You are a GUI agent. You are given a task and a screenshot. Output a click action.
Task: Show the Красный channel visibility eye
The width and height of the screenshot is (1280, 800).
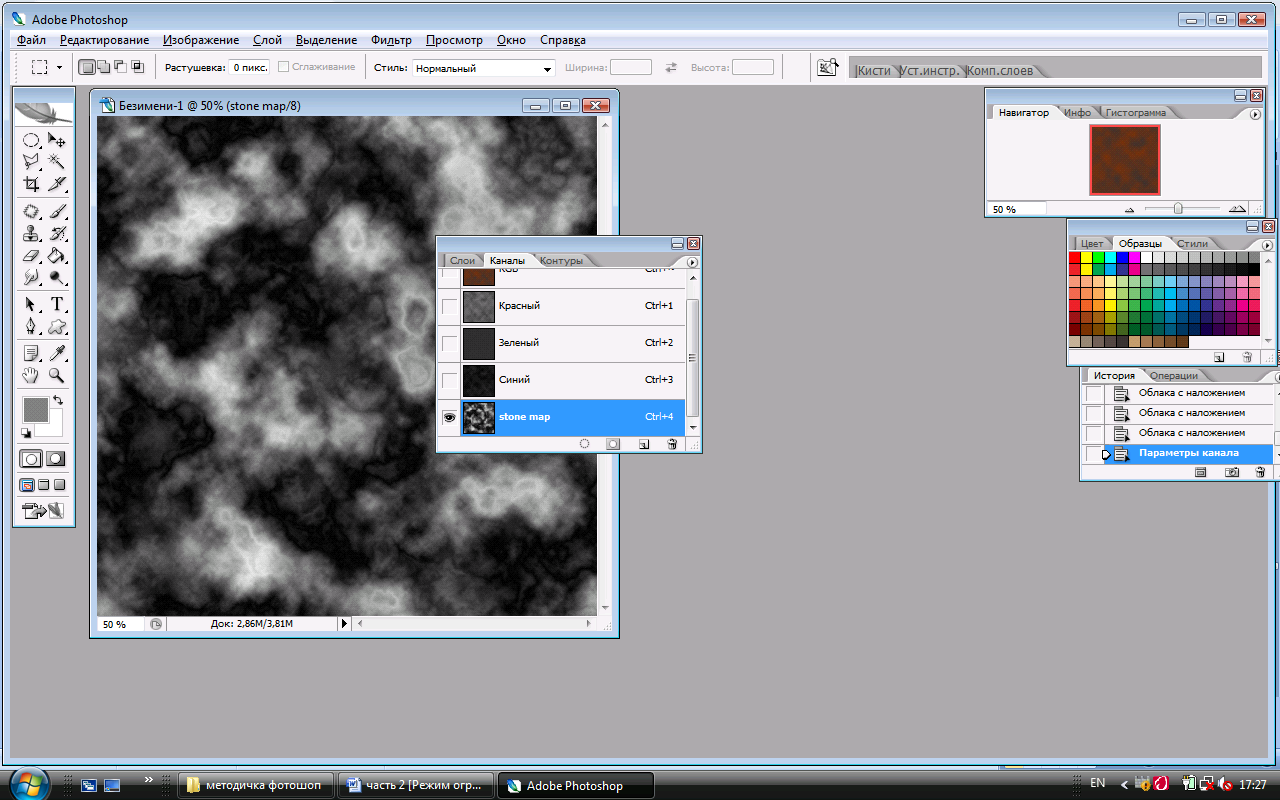[x=449, y=306]
